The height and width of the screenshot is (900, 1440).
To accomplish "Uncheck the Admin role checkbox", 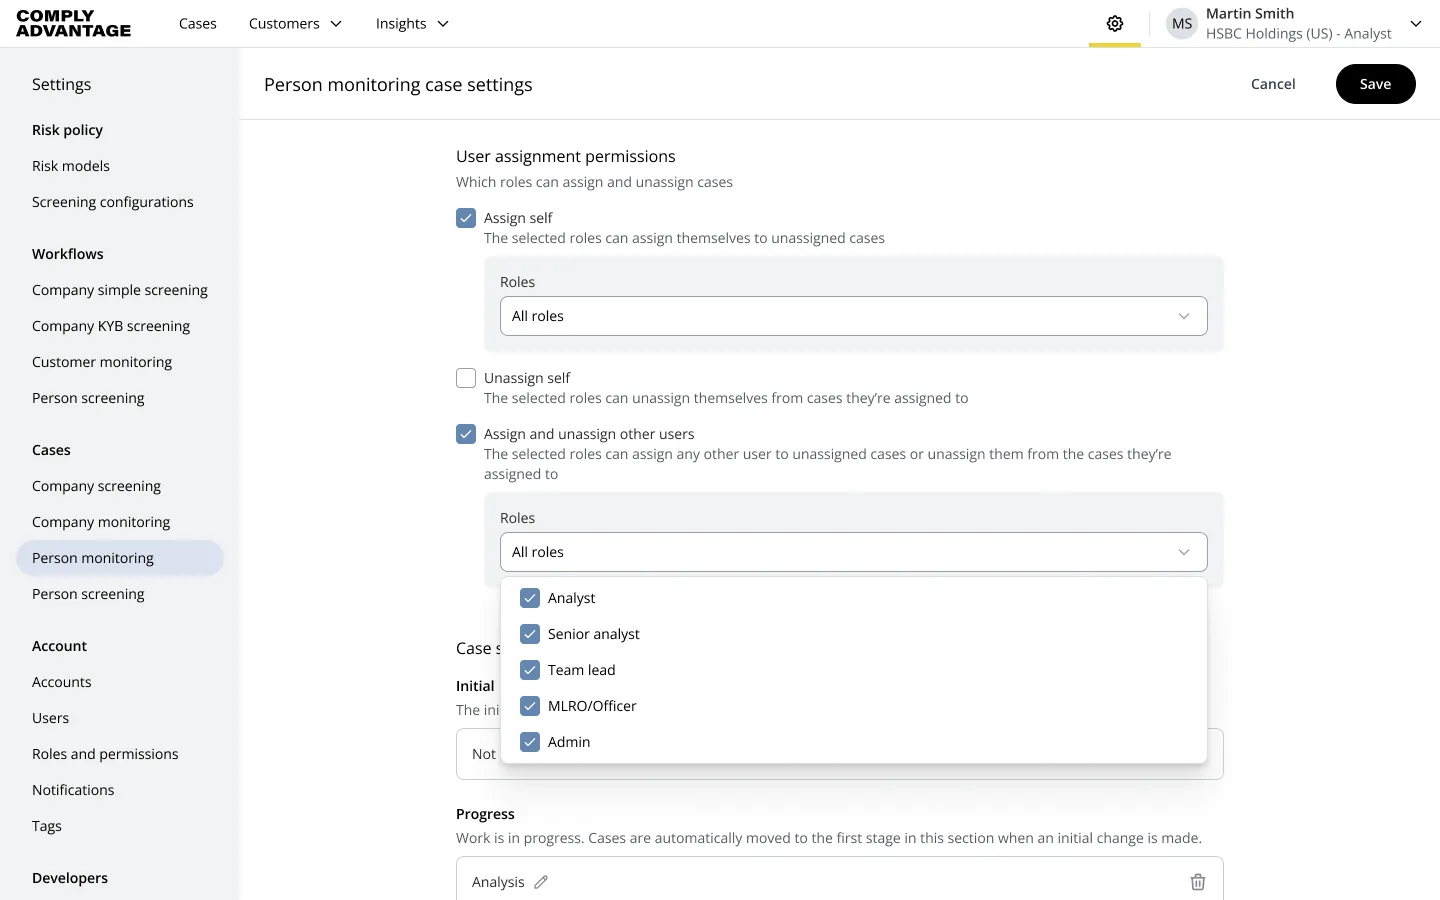I will coord(529,741).
